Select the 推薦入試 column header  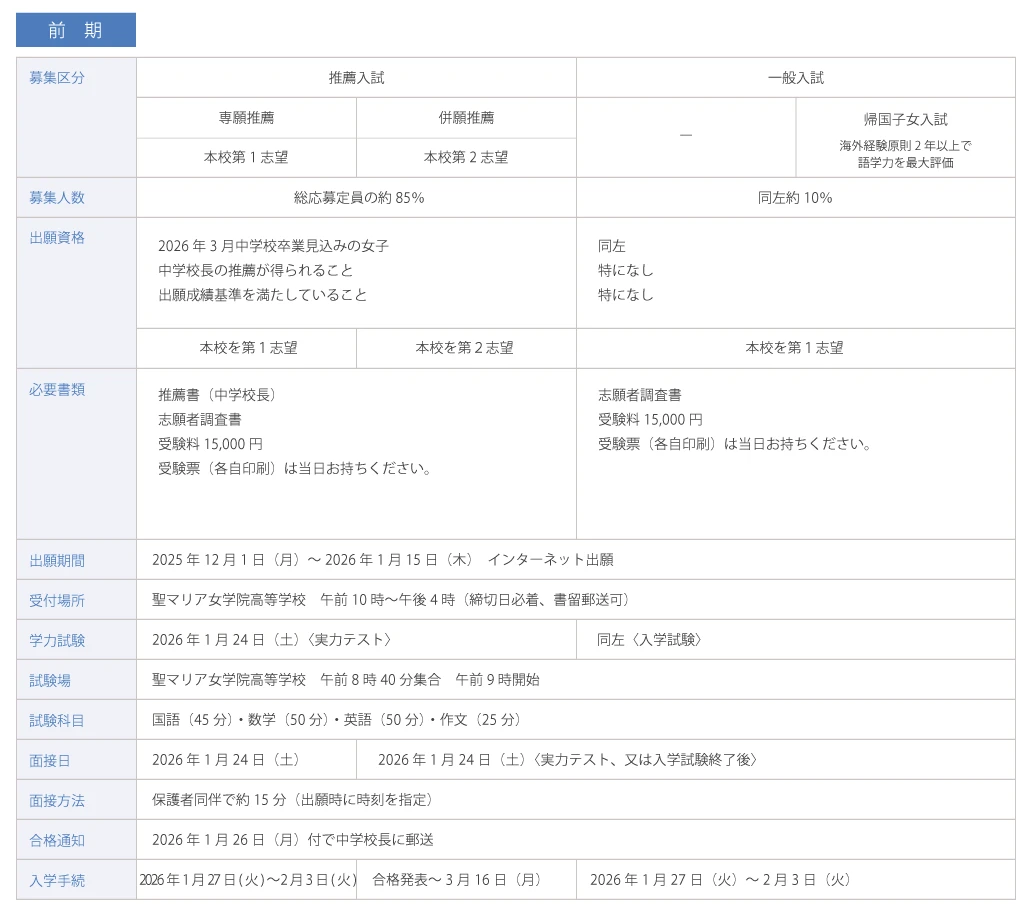[356, 77]
